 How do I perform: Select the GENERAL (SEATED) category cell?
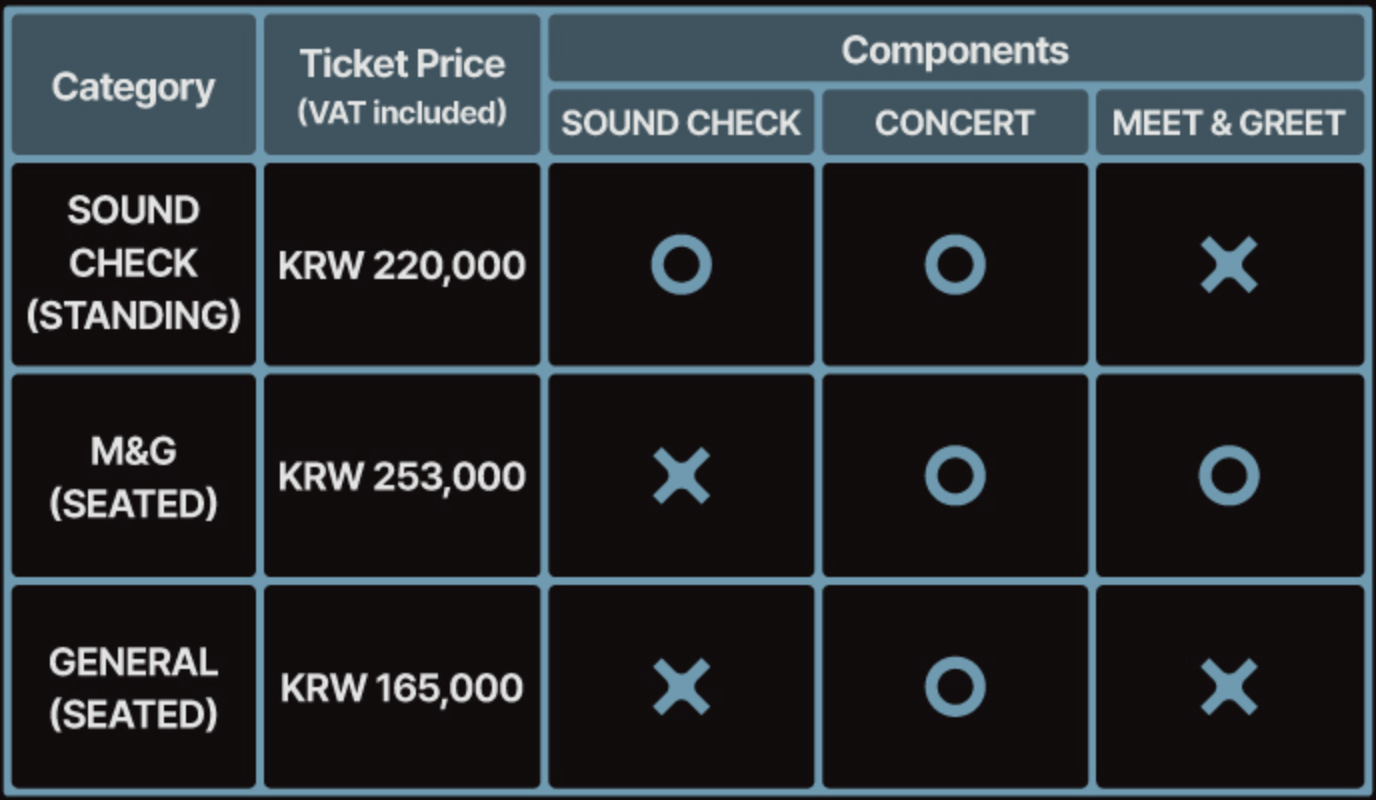pyautogui.click(x=133, y=688)
